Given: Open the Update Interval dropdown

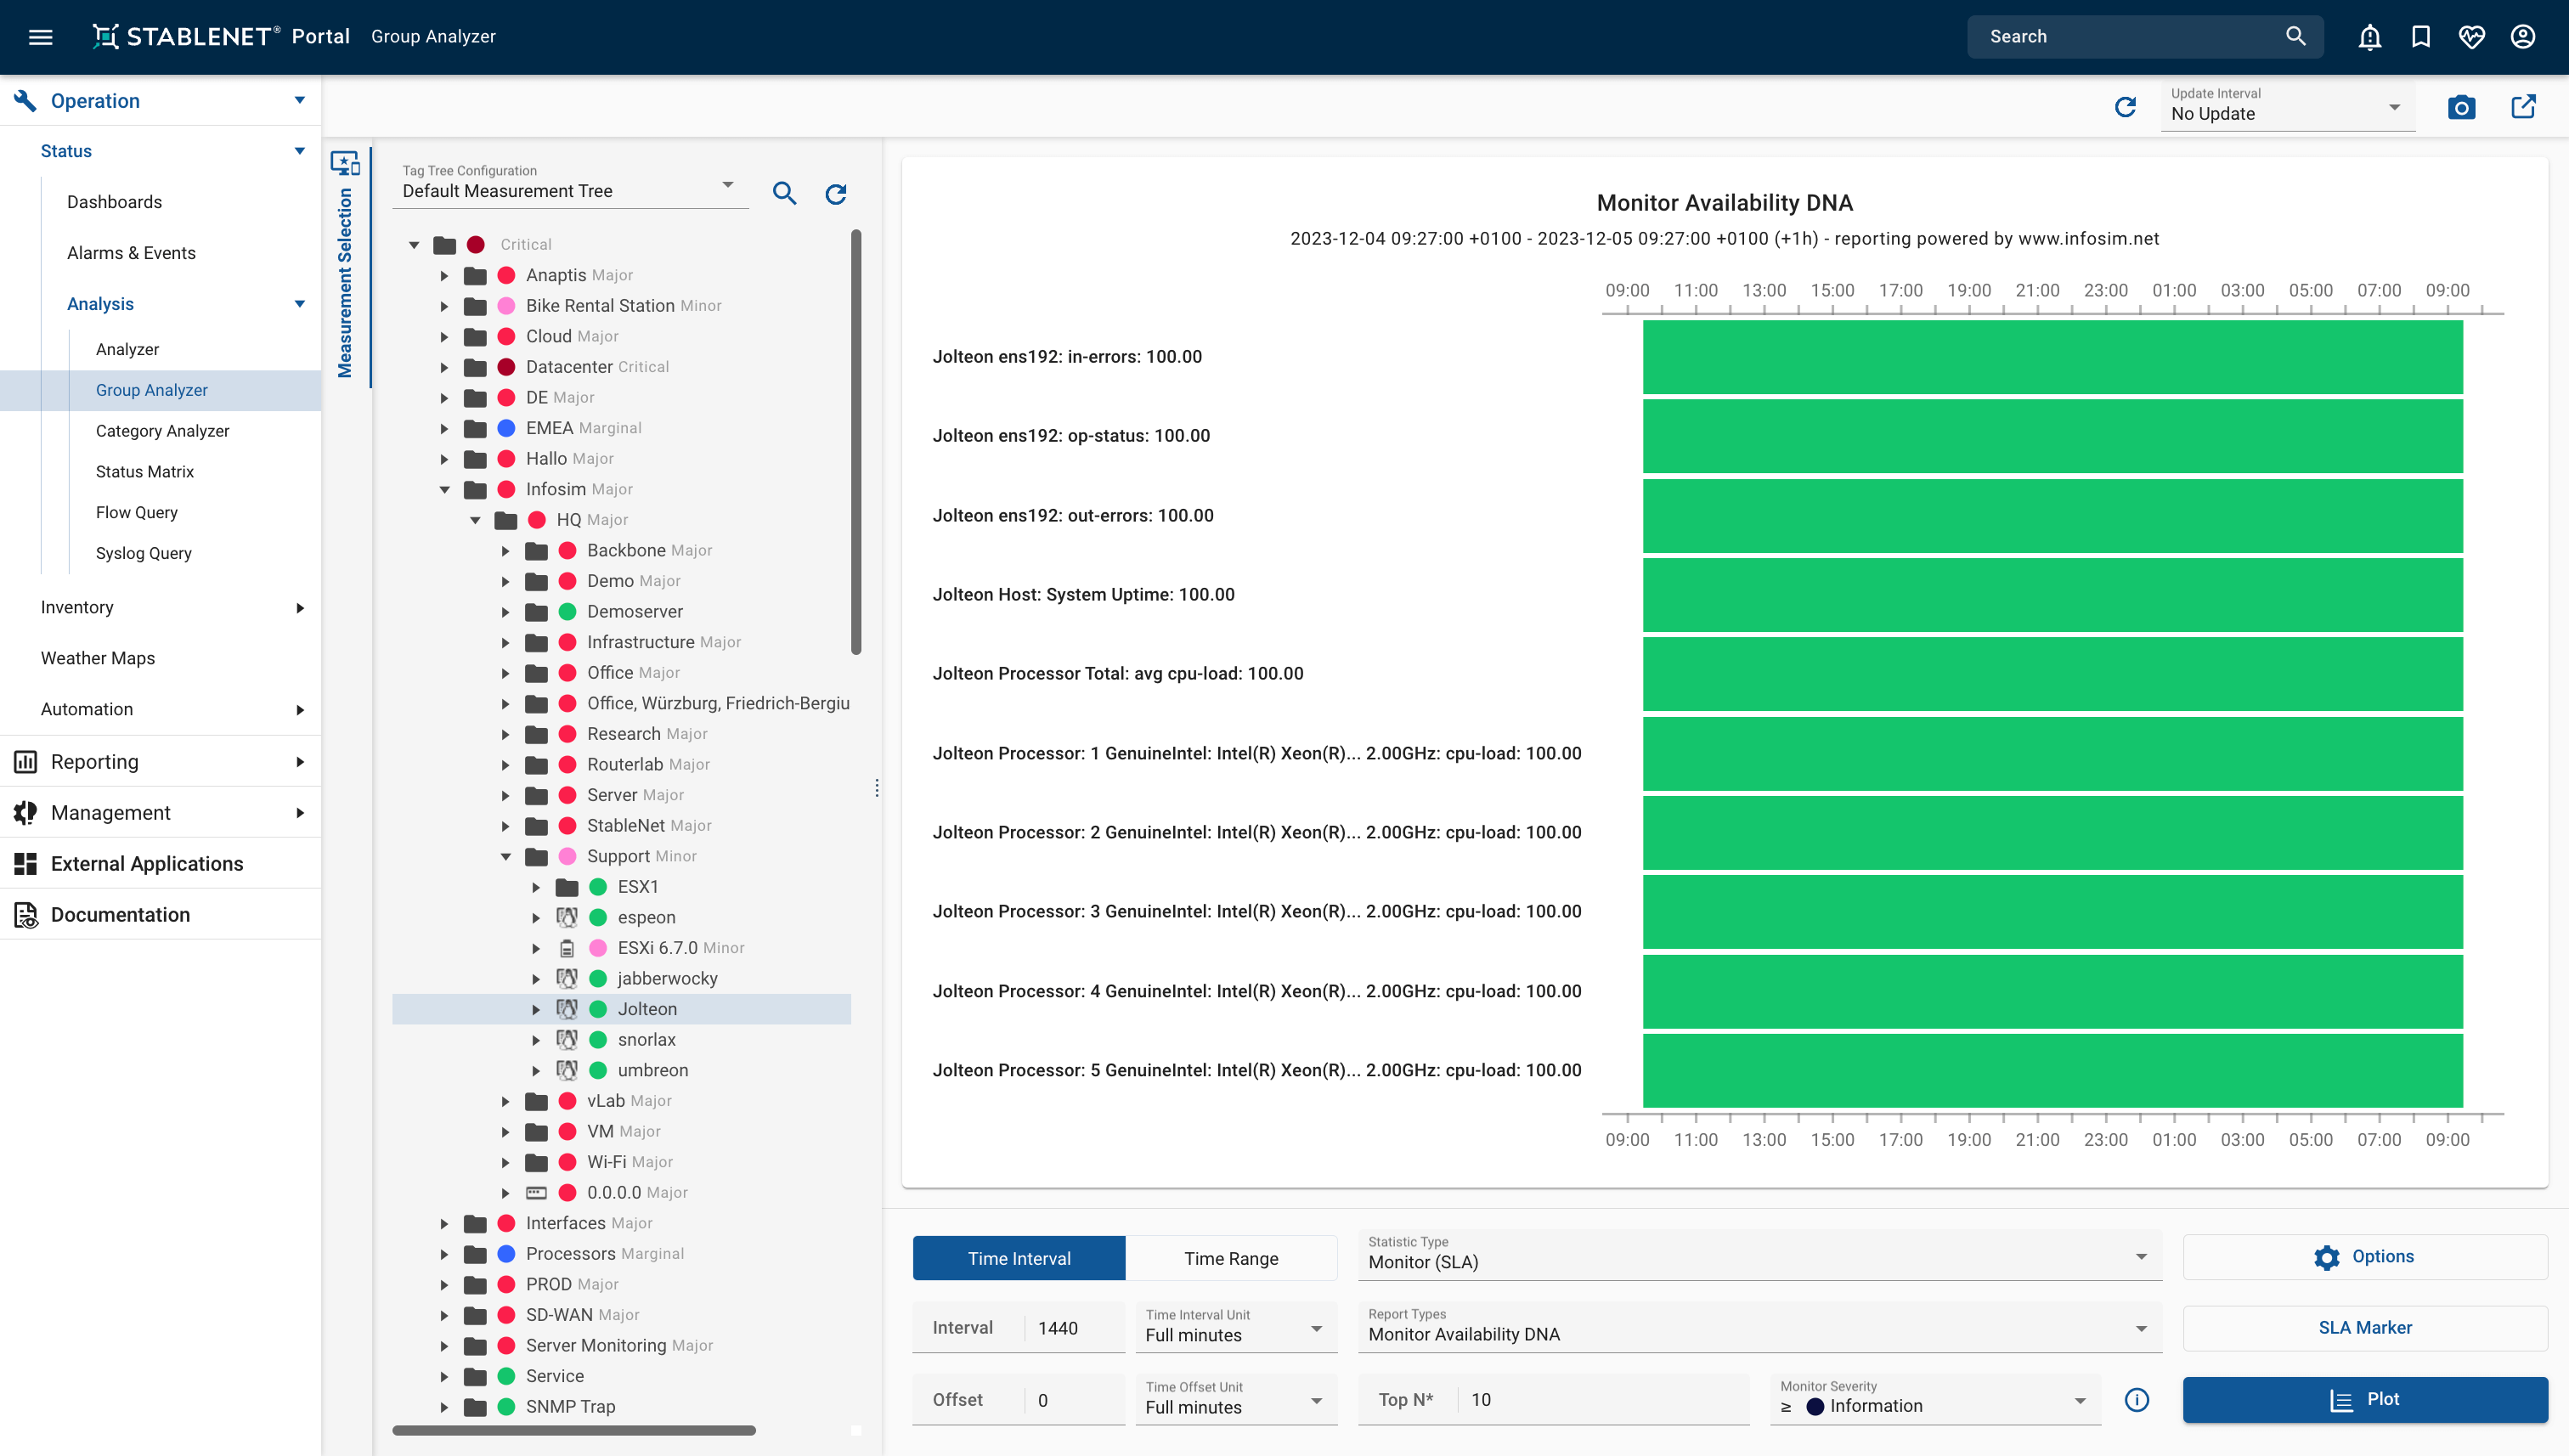Looking at the screenshot, I should pyautogui.click(x=2287, y=105).
